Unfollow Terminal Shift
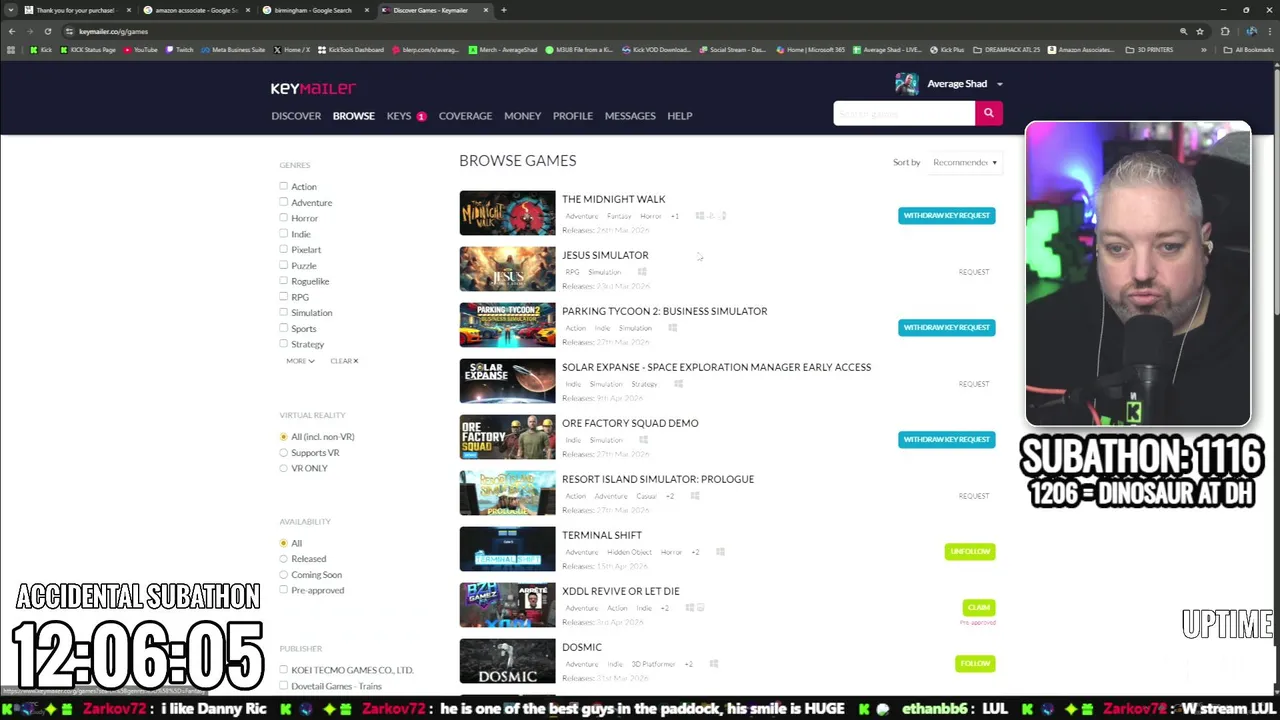Screen dimensions: 1280x720 970,551
